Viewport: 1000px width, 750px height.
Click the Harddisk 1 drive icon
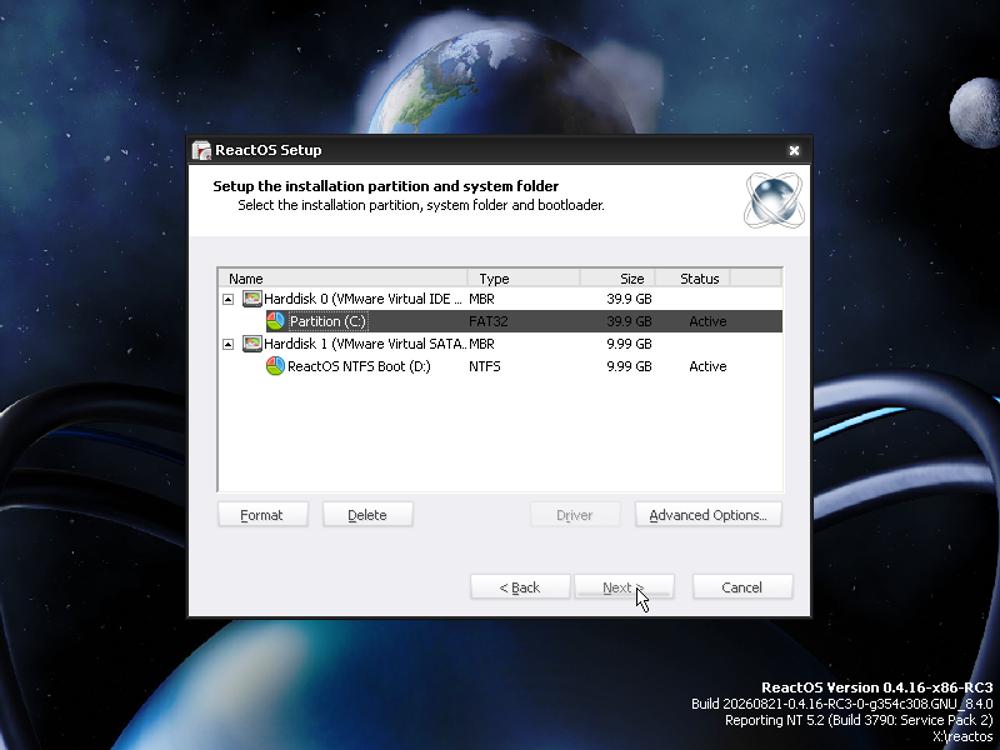(253, 344)
